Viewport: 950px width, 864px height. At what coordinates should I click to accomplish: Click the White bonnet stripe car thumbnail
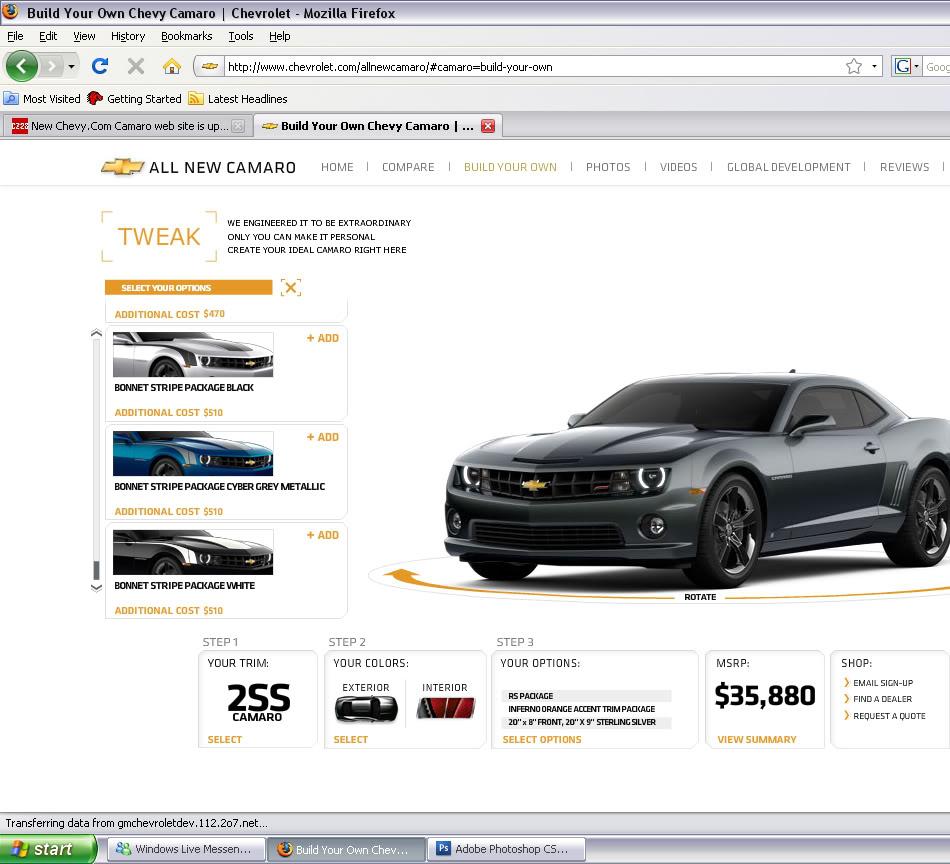click(193, 552)
